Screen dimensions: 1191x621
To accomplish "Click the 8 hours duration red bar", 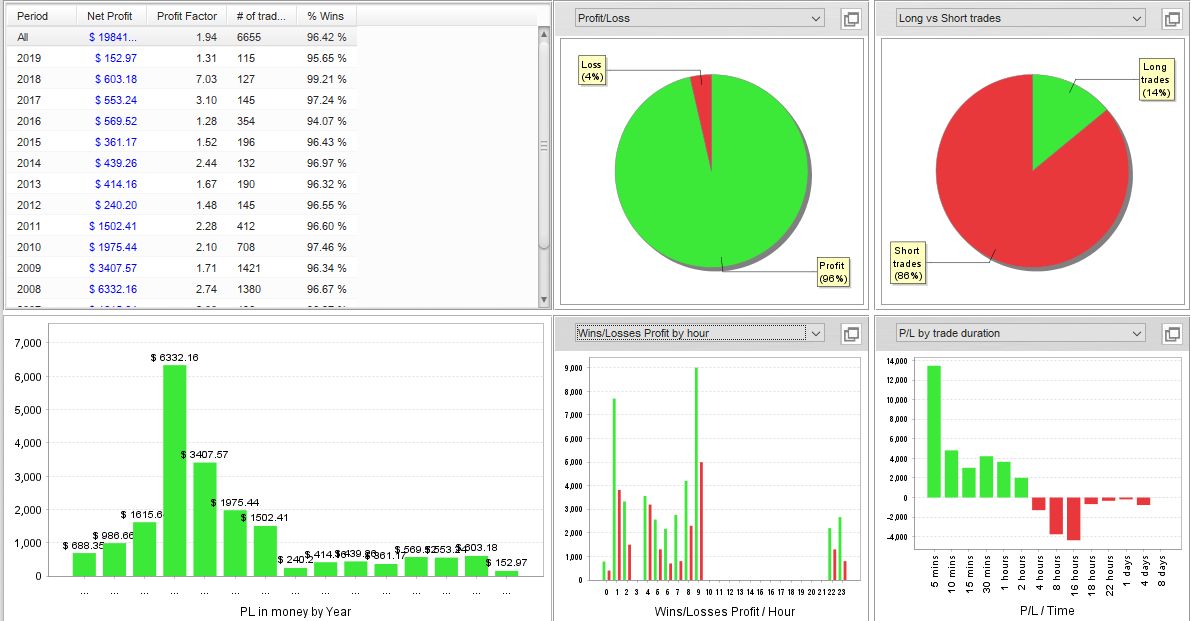I will click(x=1056, y=515).
